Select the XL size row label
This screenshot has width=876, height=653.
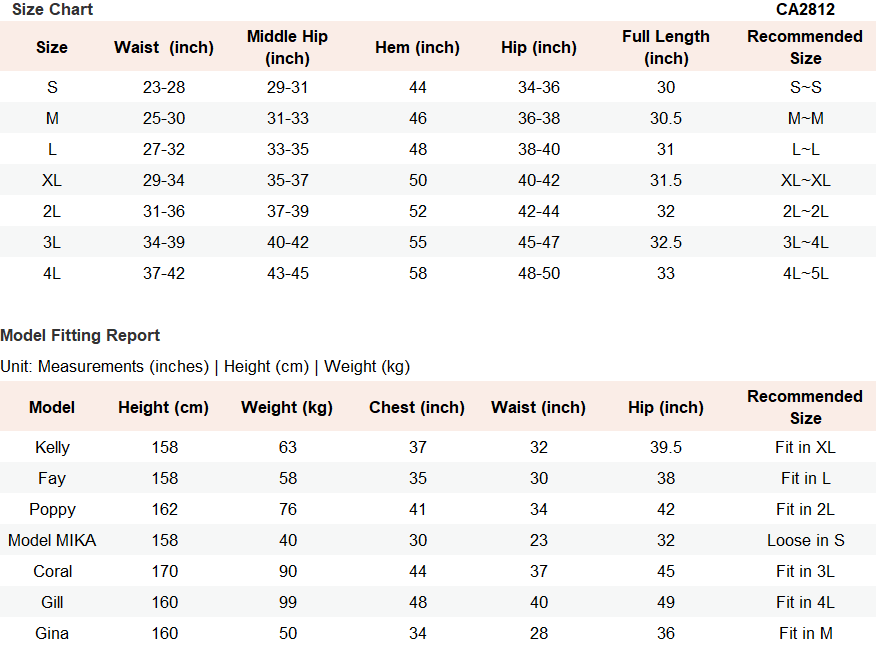[x=52, y=180]
